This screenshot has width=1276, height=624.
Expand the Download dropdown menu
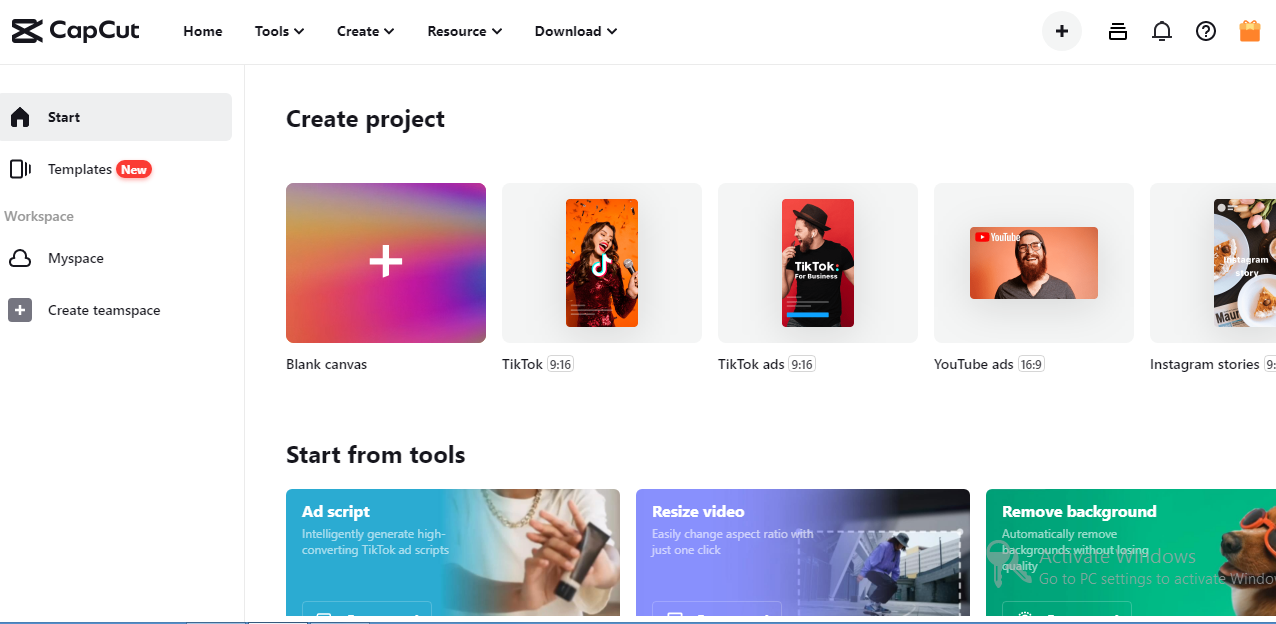click(576, 31)
